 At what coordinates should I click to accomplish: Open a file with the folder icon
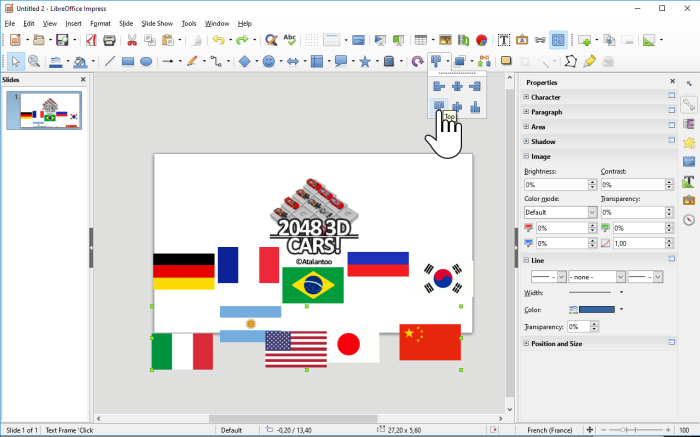pyautogui.click(x=39, y=40)
